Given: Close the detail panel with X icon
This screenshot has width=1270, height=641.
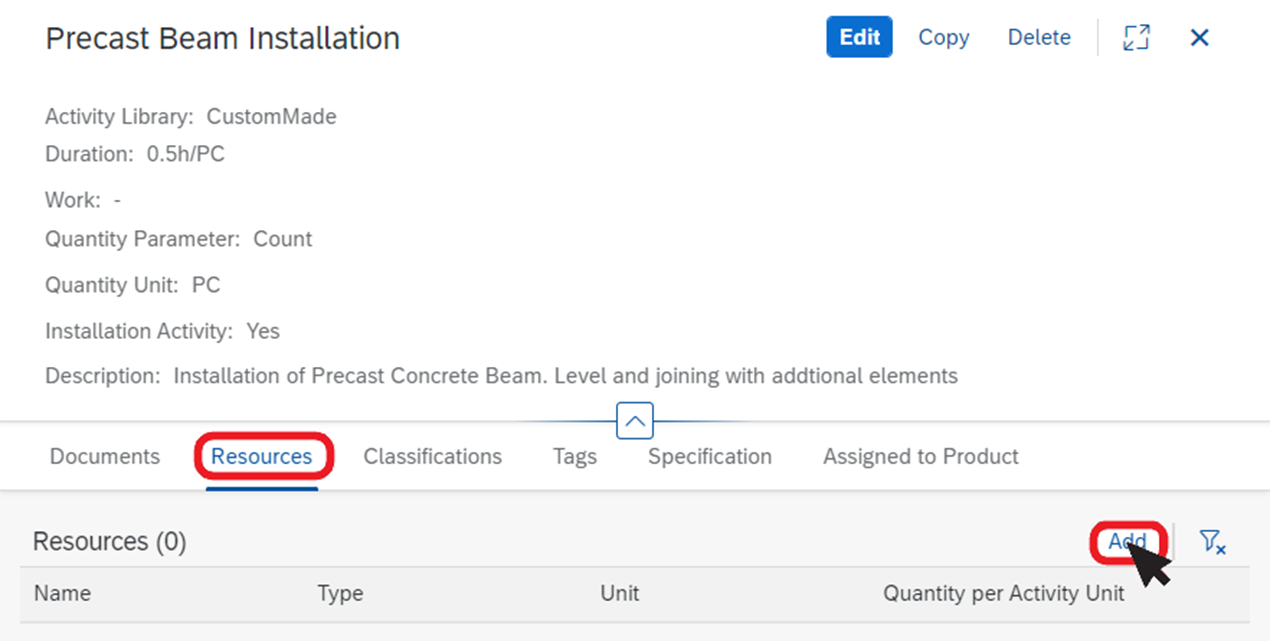Looking at the screenshot, I should click(x=1200, y=37).
